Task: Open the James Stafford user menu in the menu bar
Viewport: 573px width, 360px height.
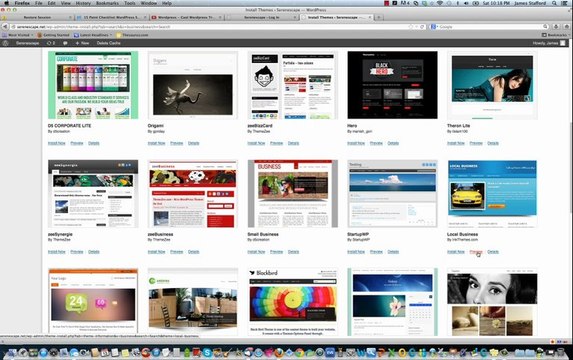Action: coord(530,3)
